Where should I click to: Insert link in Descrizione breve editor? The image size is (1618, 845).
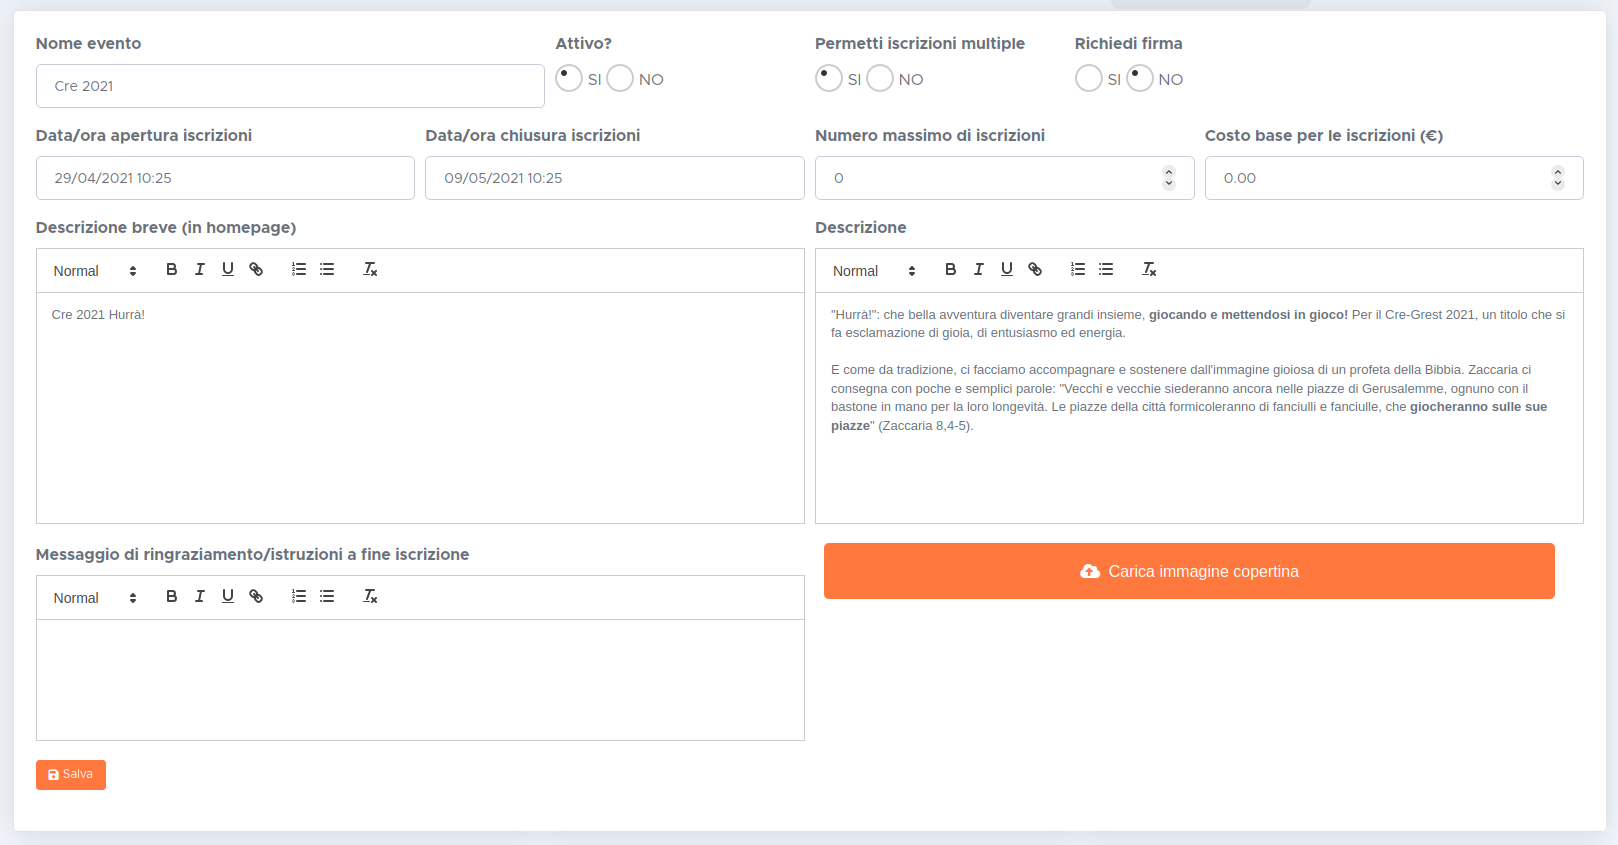pos(256,269)
